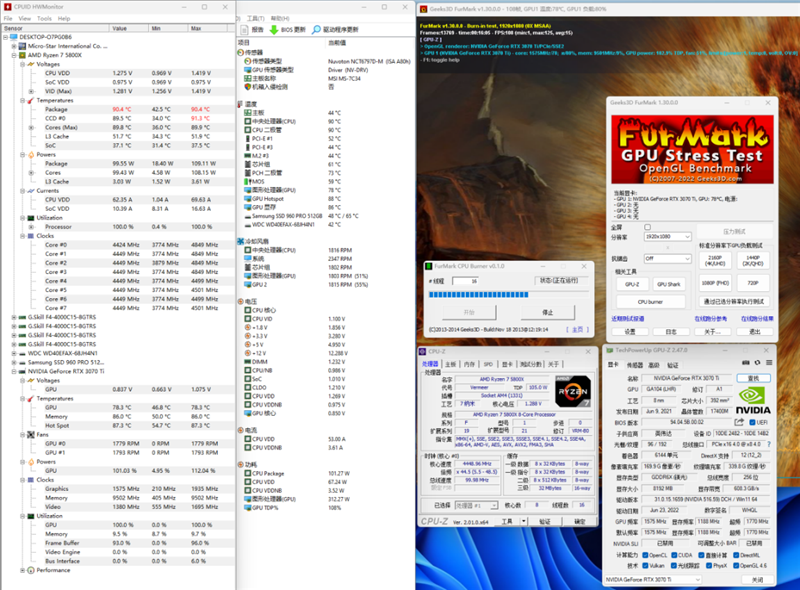The width and height of the screenshot is (800, 590).
Task: Click the CPU Burner blue progress bar
Action: tap(509, 294)
